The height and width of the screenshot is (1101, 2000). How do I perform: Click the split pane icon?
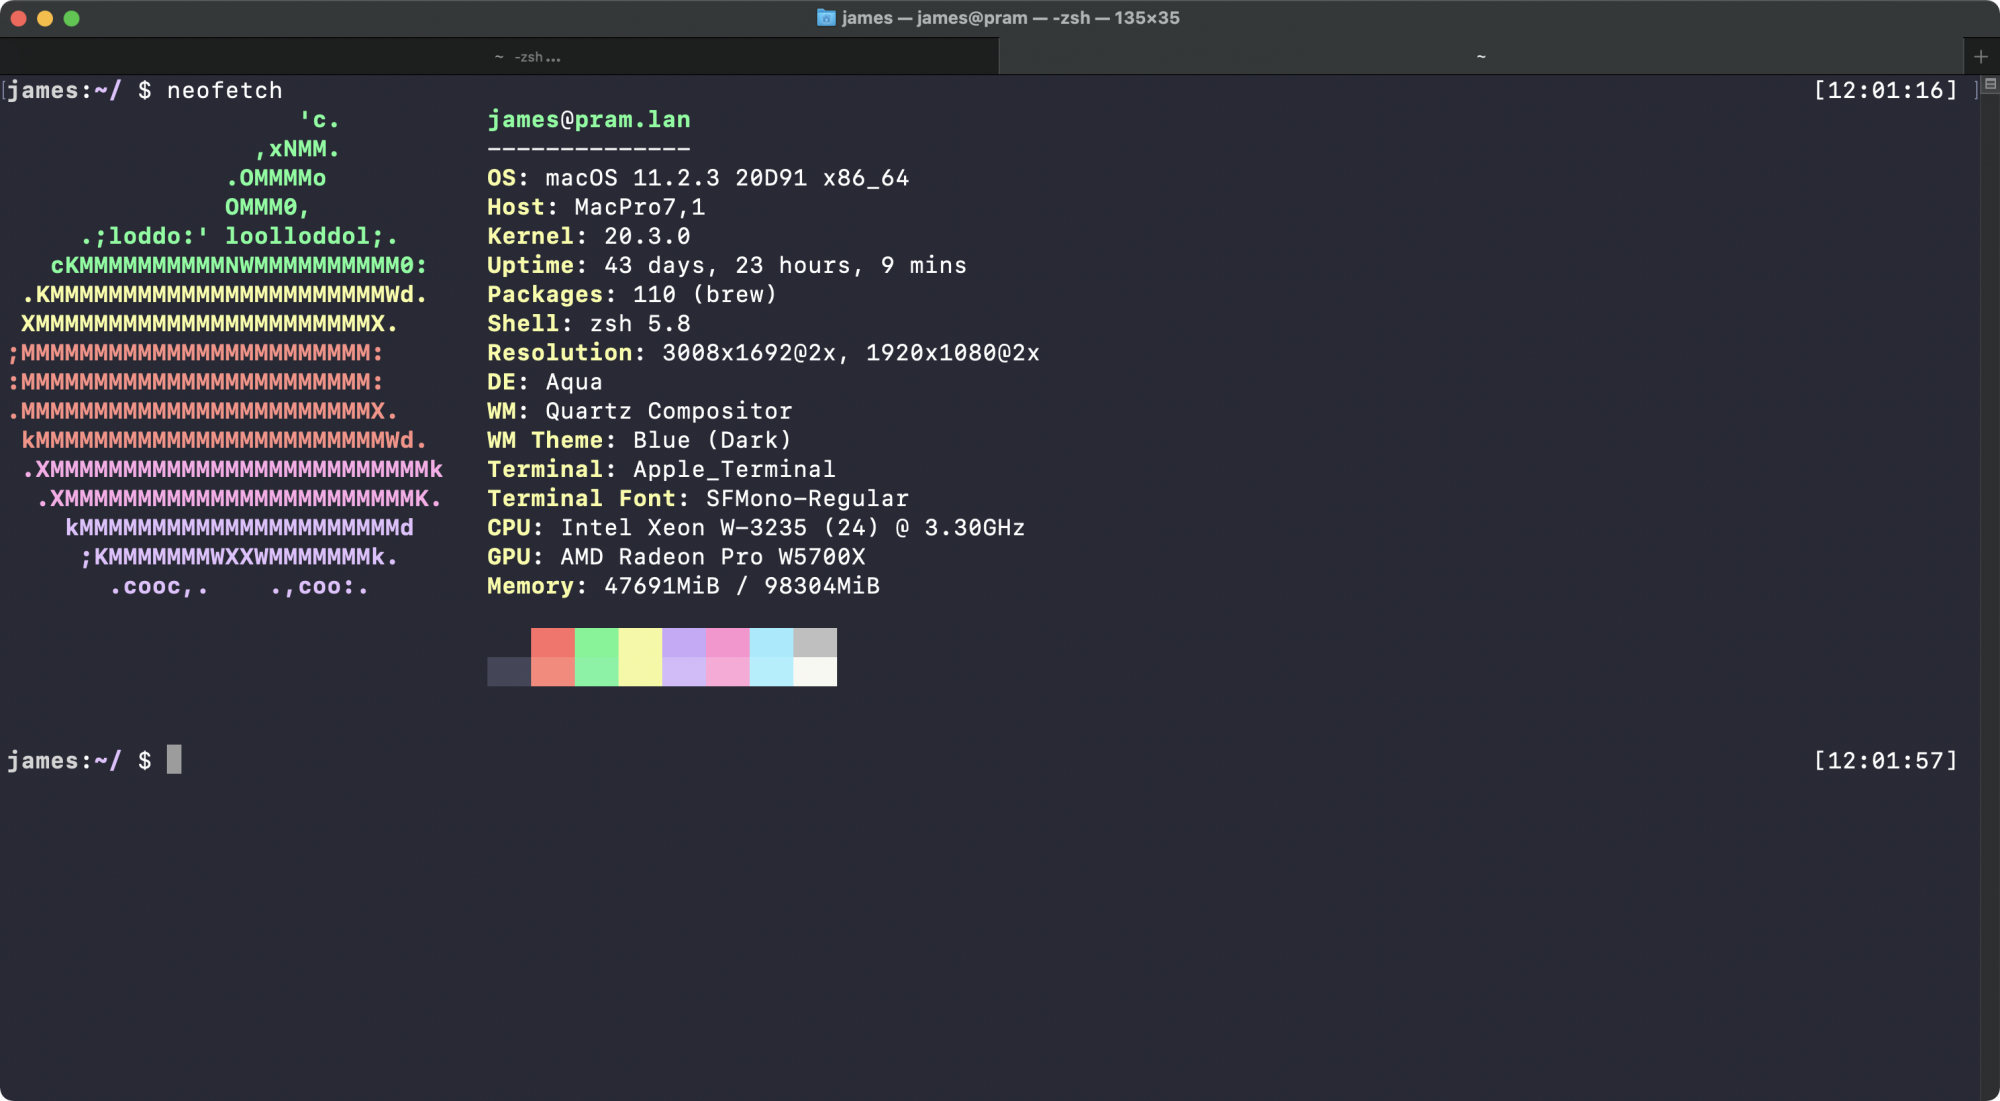pyautogui.click(x=1990, y=85)
